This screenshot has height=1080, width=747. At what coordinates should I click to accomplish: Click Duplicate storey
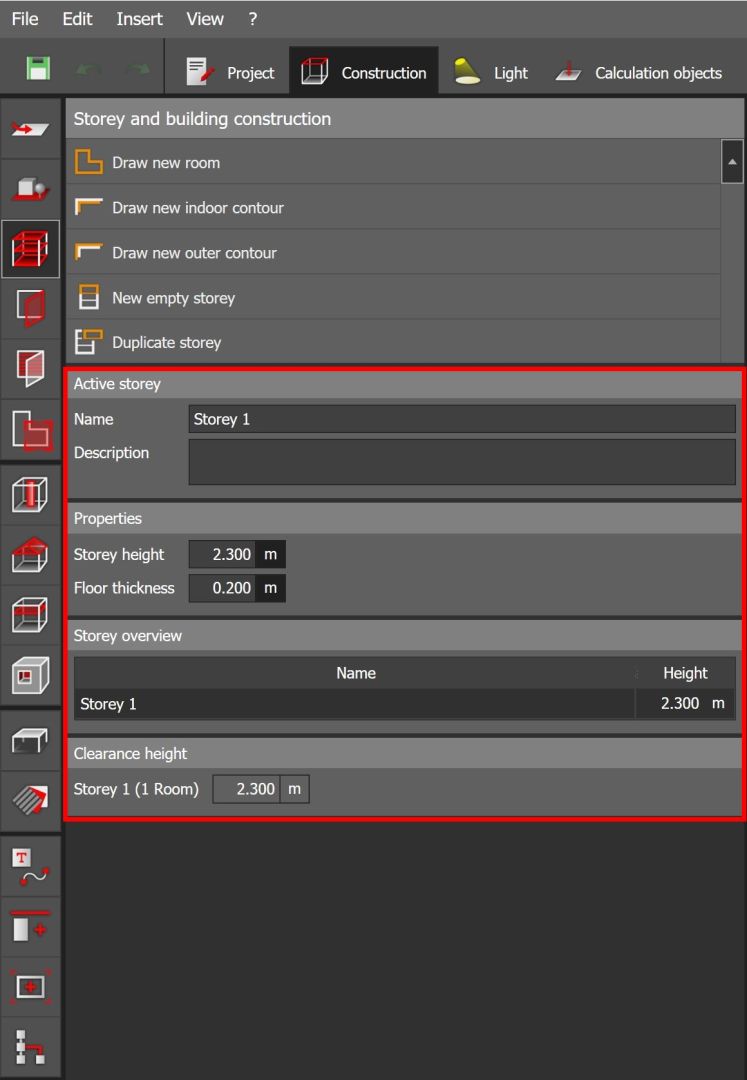click(x=393, y=342)
